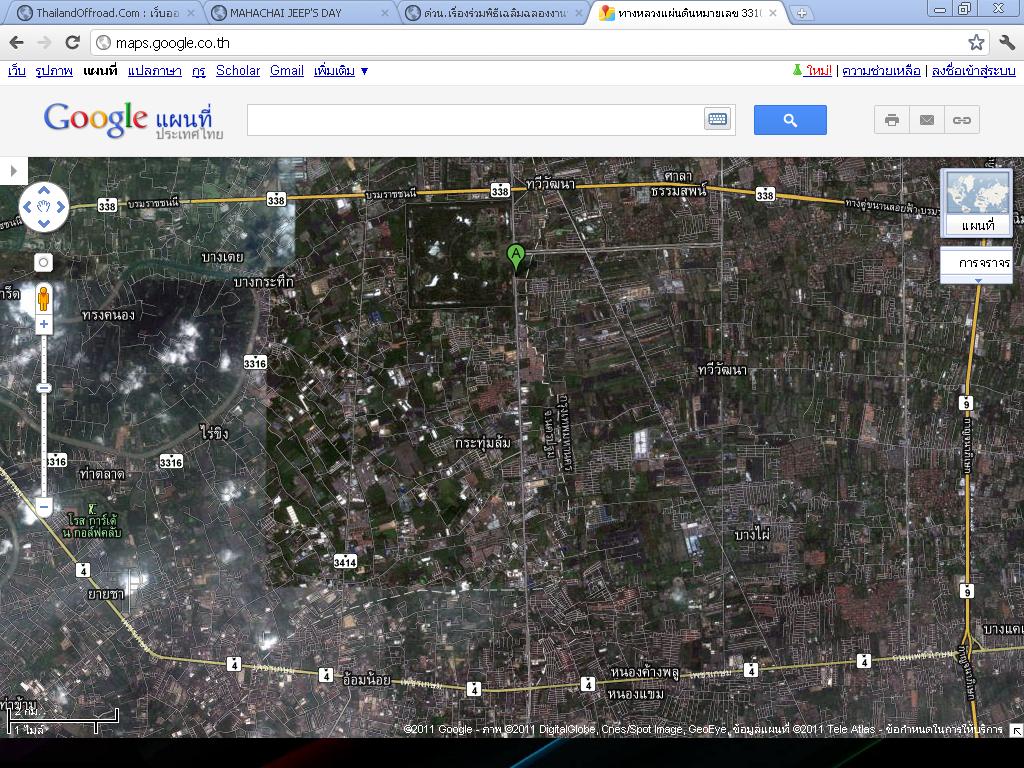Click the blue search magnifier button

[x=790, y=120]
